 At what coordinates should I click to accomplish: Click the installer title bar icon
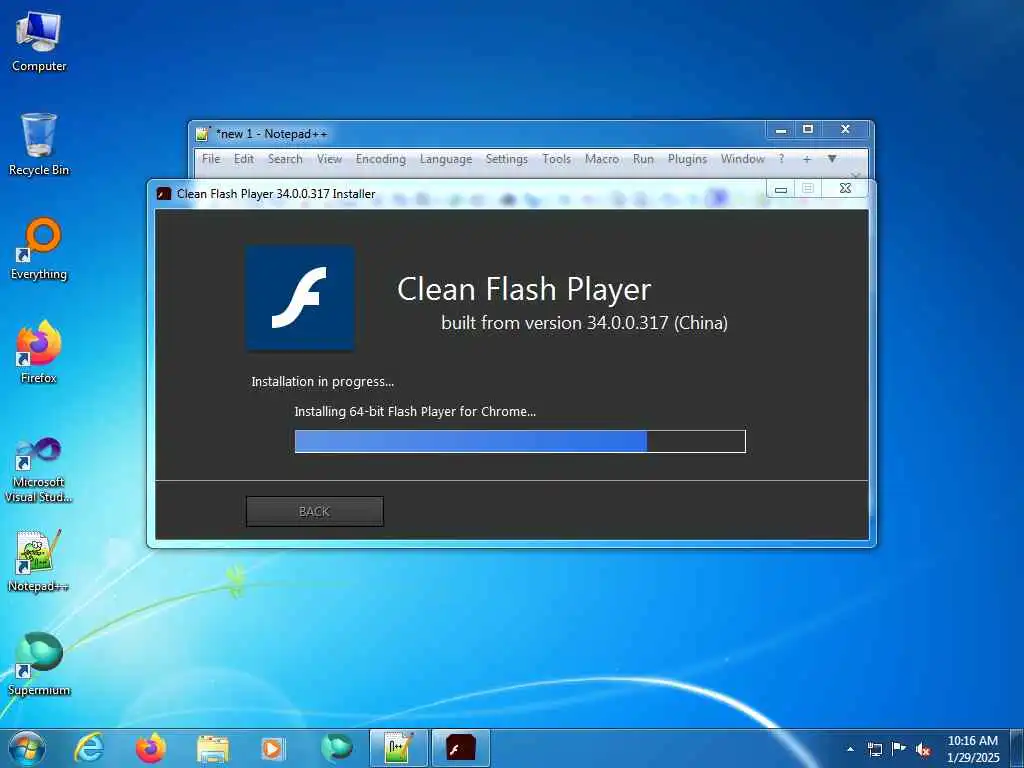click(x=164, y=194)
